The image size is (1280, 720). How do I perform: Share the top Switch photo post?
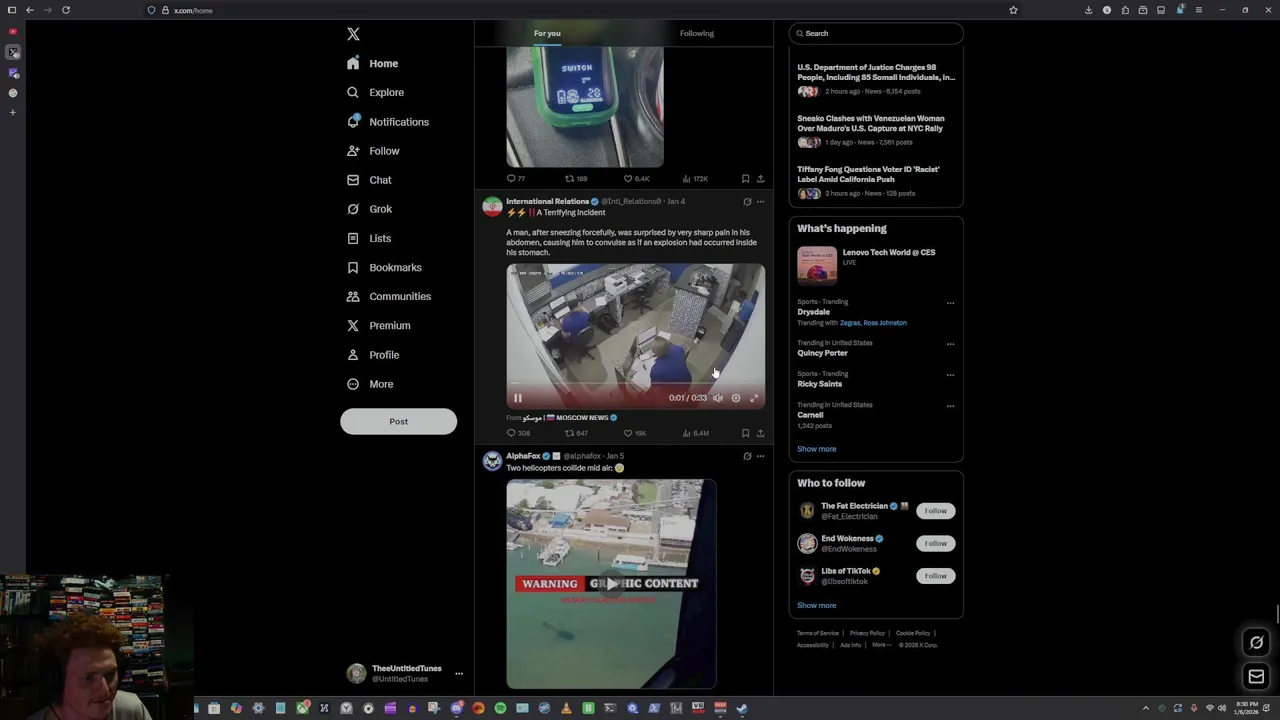pos(760,179)
